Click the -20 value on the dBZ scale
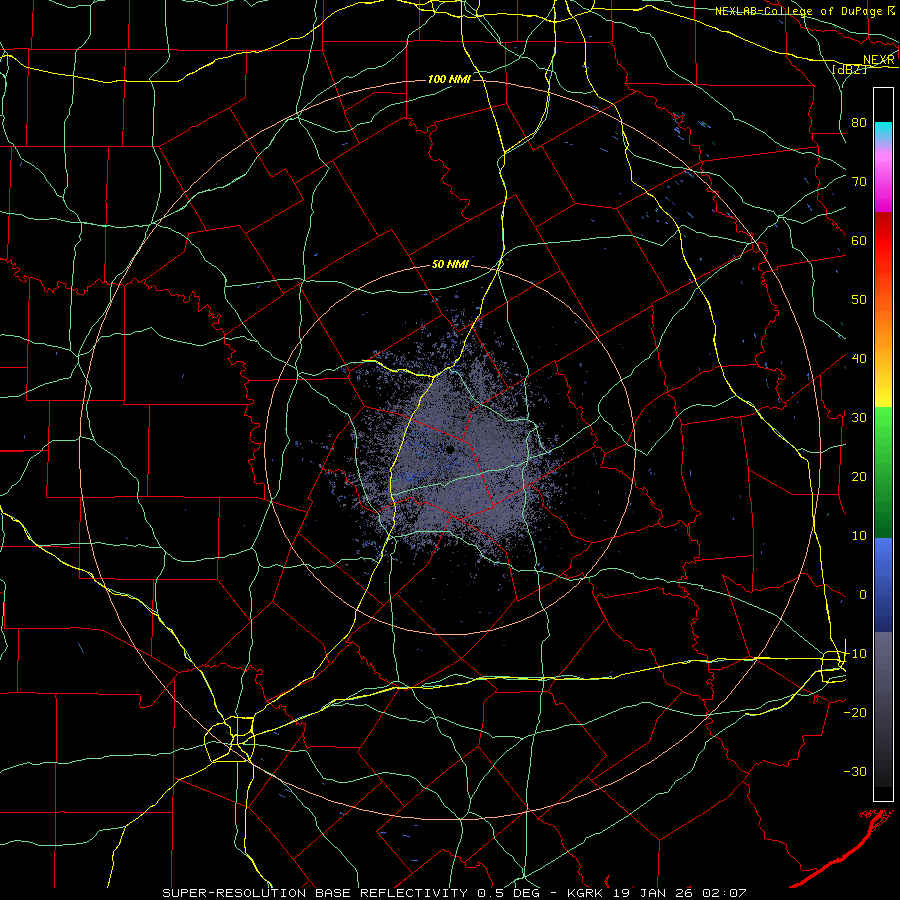The height and width of the screenshot is (900, 900). click(855, 713)
